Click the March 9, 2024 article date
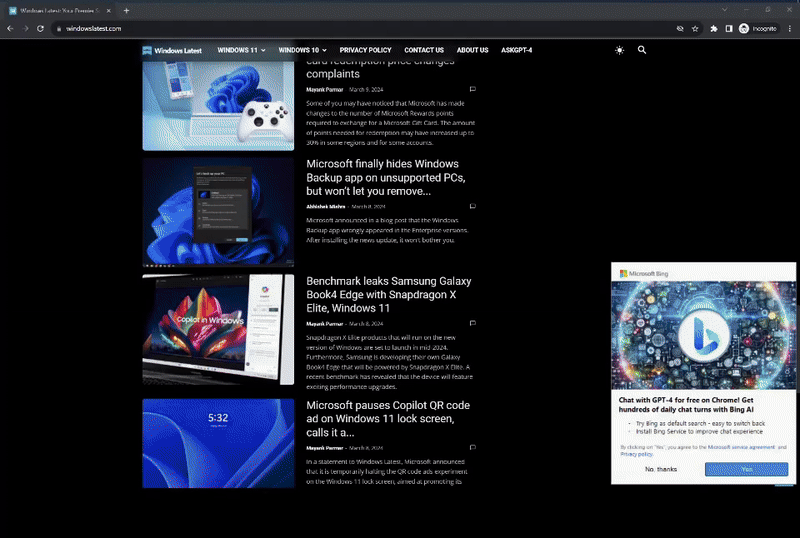 coord(366,89)
